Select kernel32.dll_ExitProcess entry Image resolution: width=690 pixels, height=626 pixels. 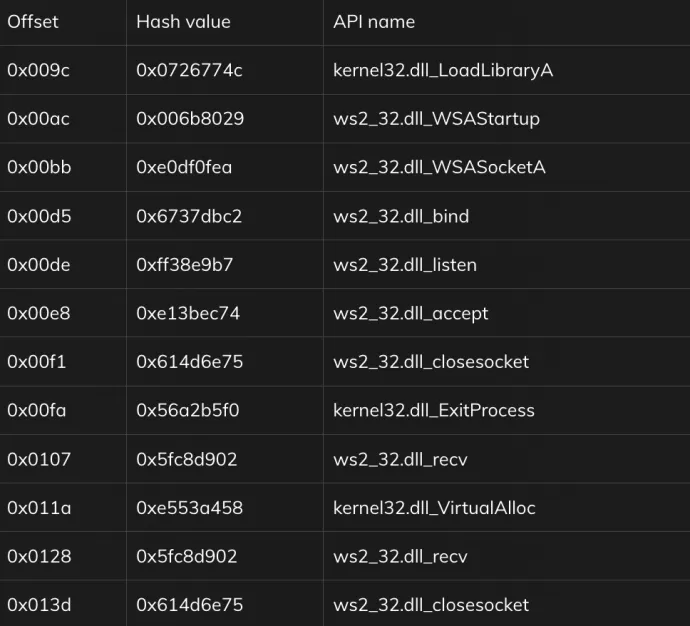(x=434, y=410)
